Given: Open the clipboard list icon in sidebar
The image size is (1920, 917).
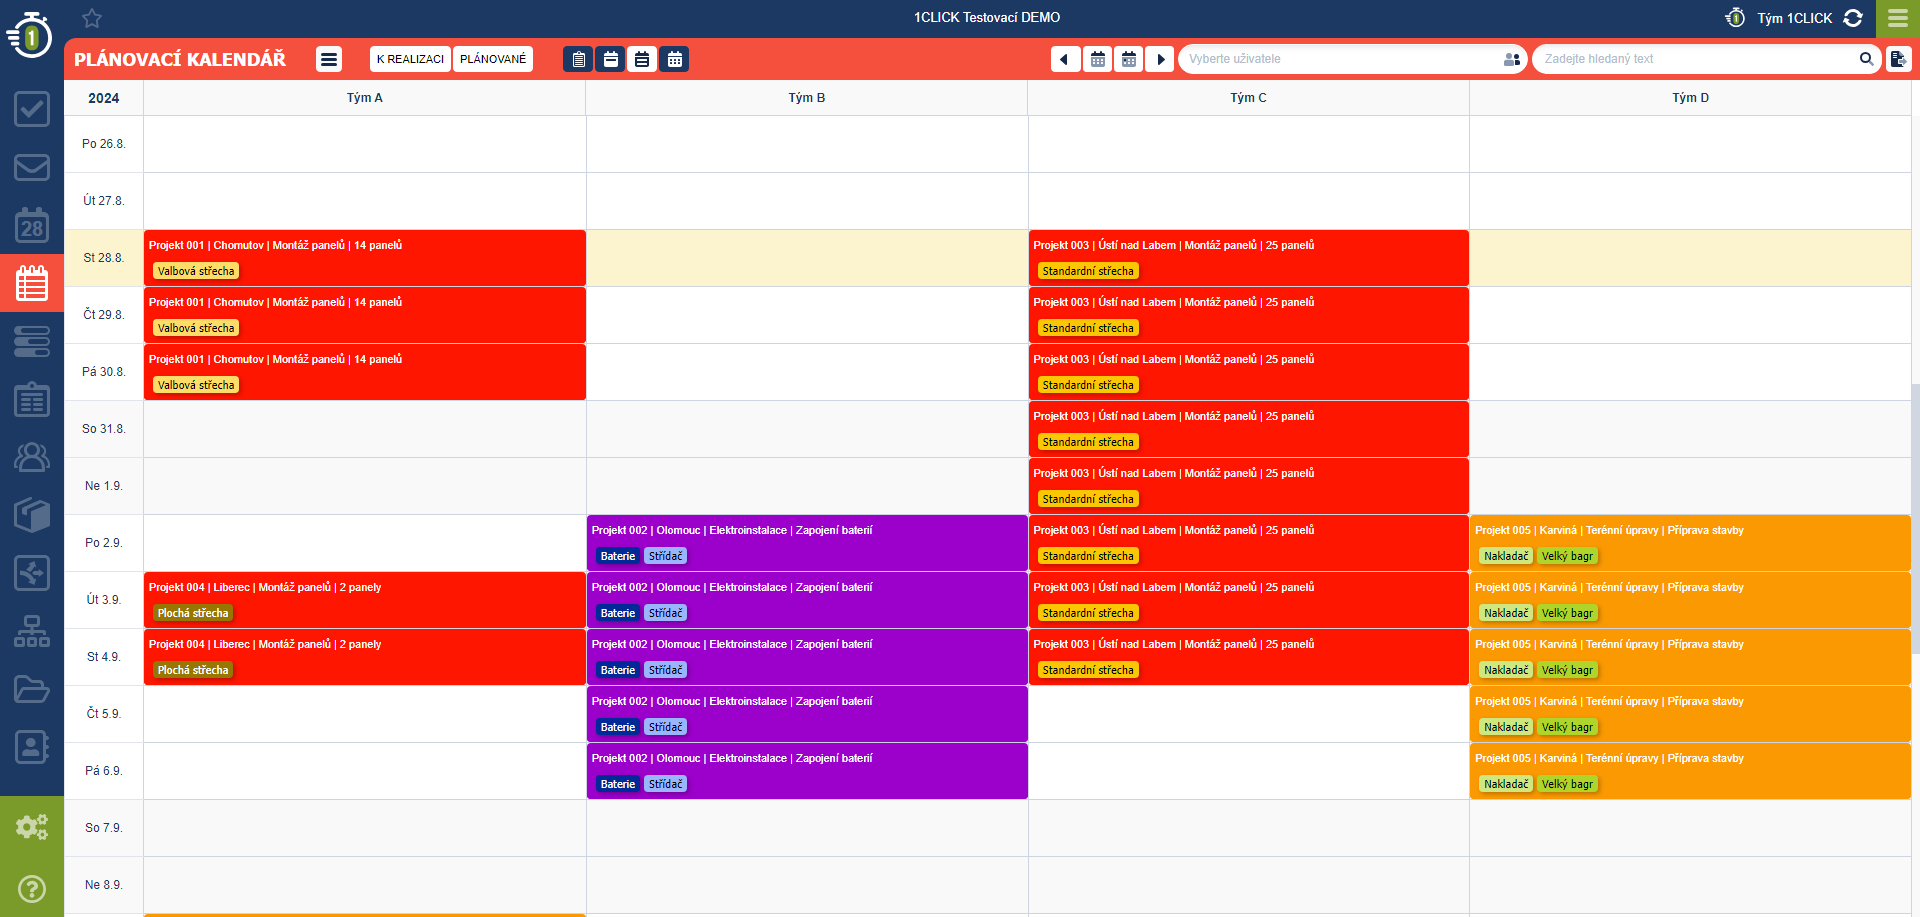Looking at the screenshot, I should 32,399.
